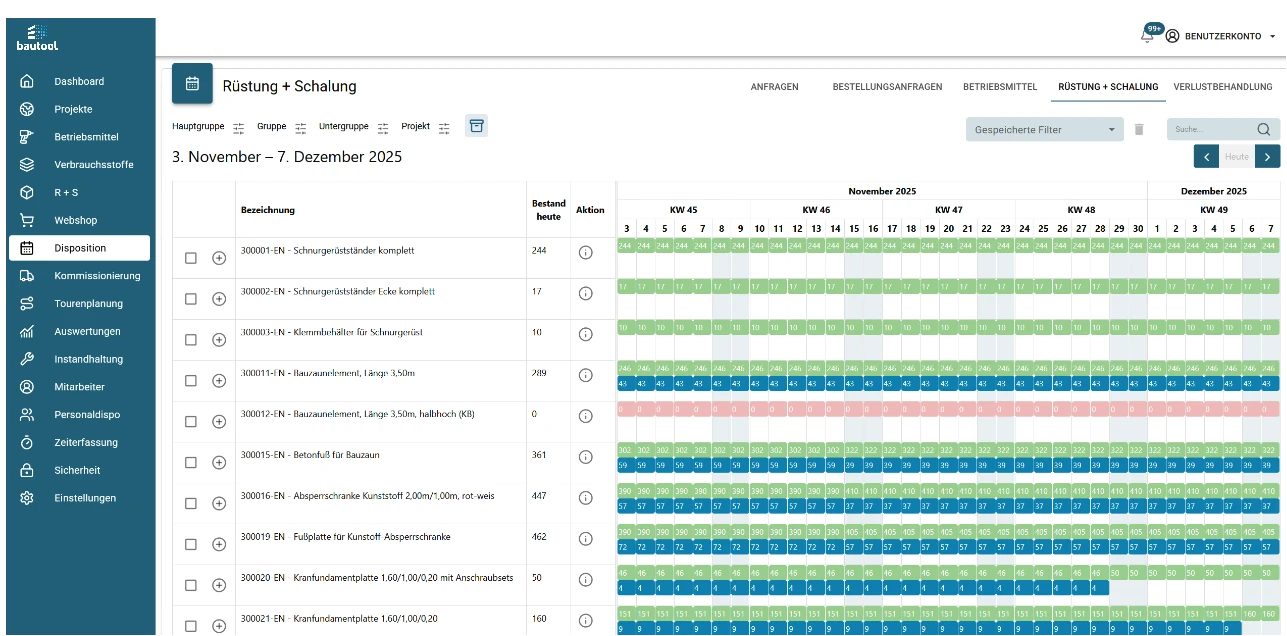Jump to today with Heute button
This screenshot has width=1287, height=636.
tap(1237, 157)
